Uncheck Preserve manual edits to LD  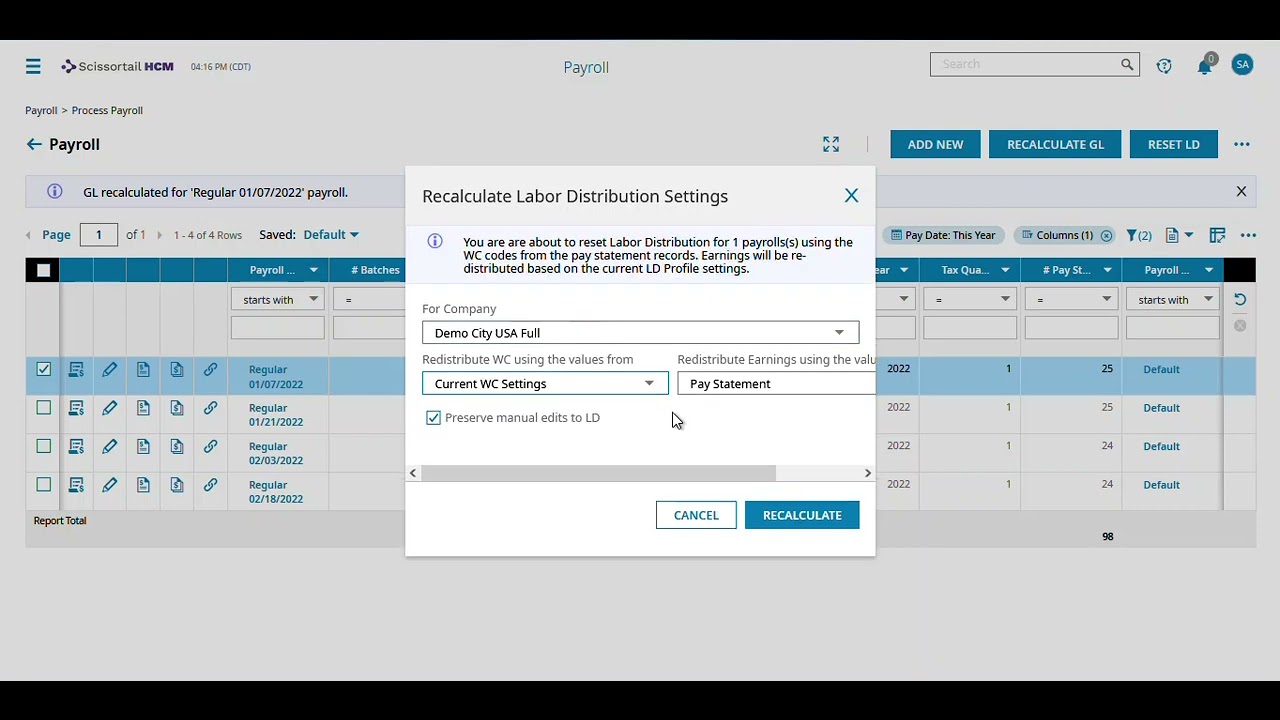(x=433, y=417)
